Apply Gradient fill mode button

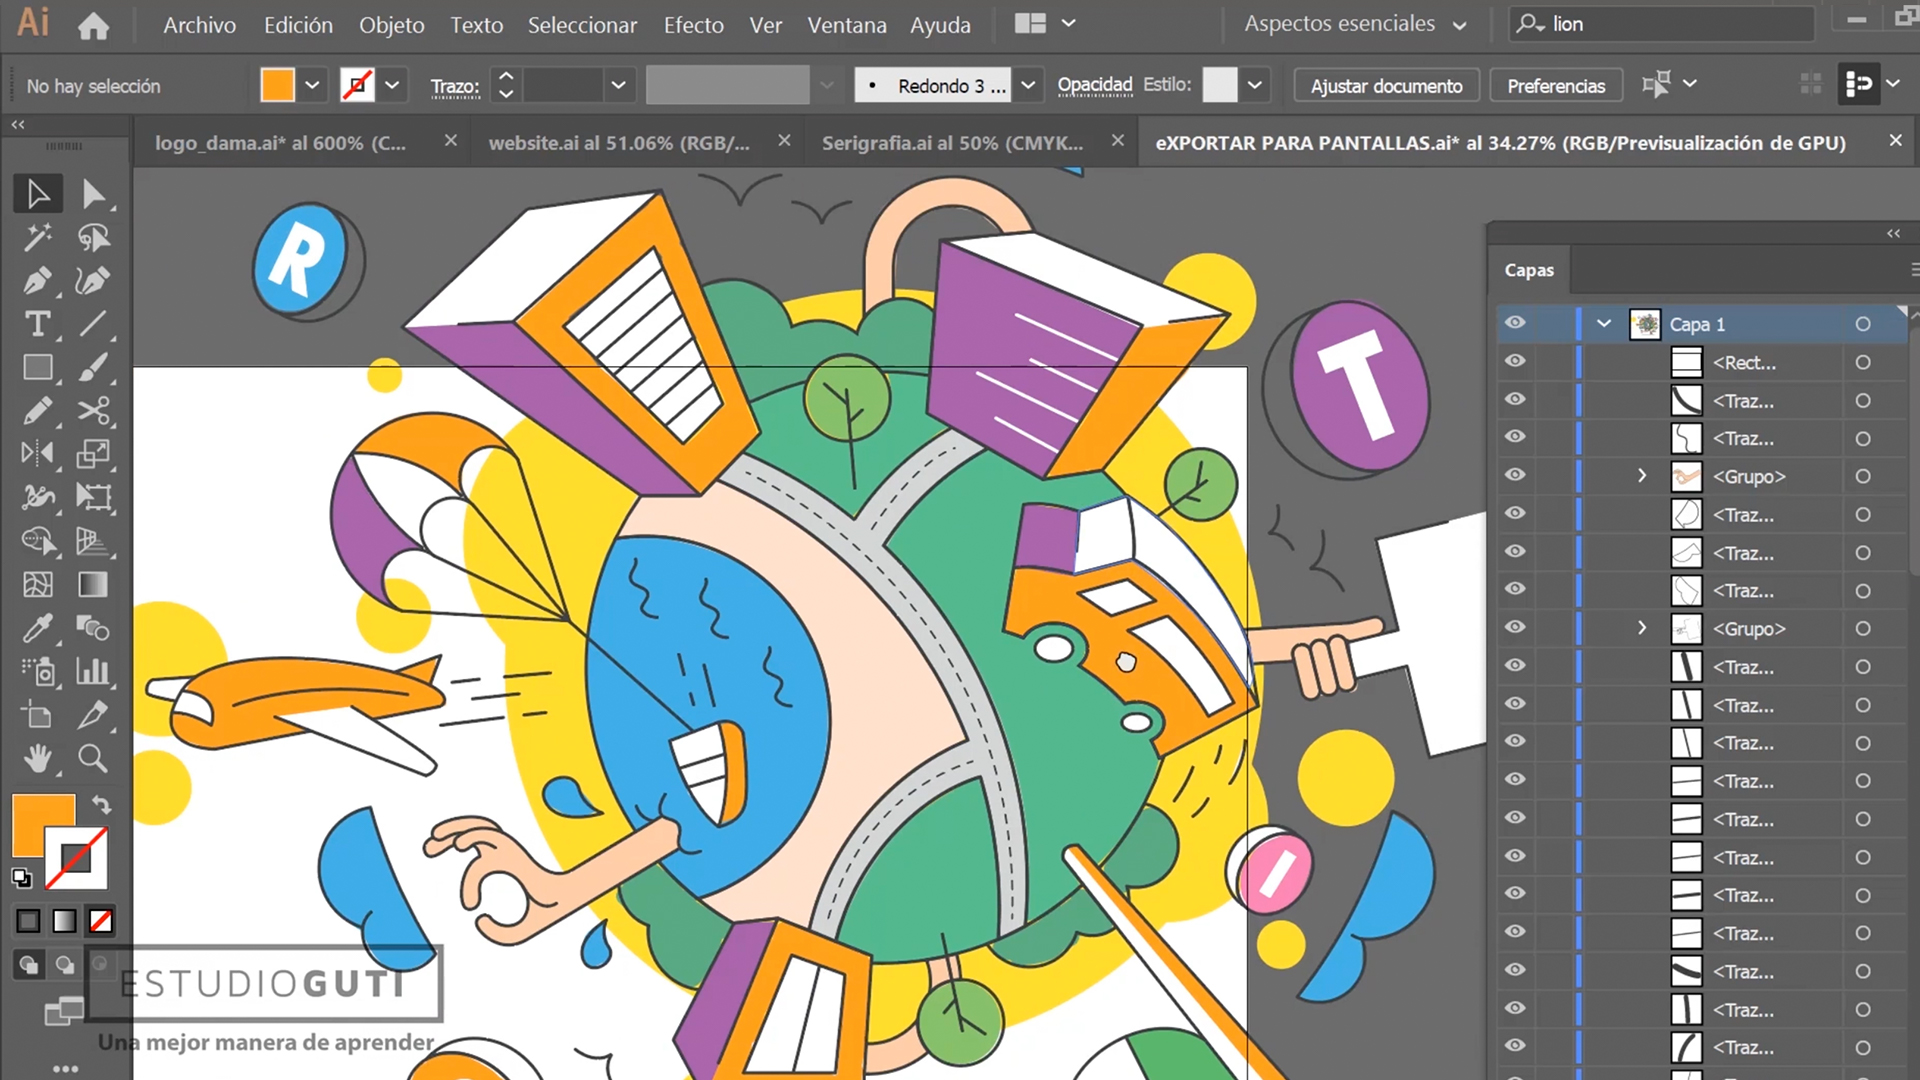[64, 921]
